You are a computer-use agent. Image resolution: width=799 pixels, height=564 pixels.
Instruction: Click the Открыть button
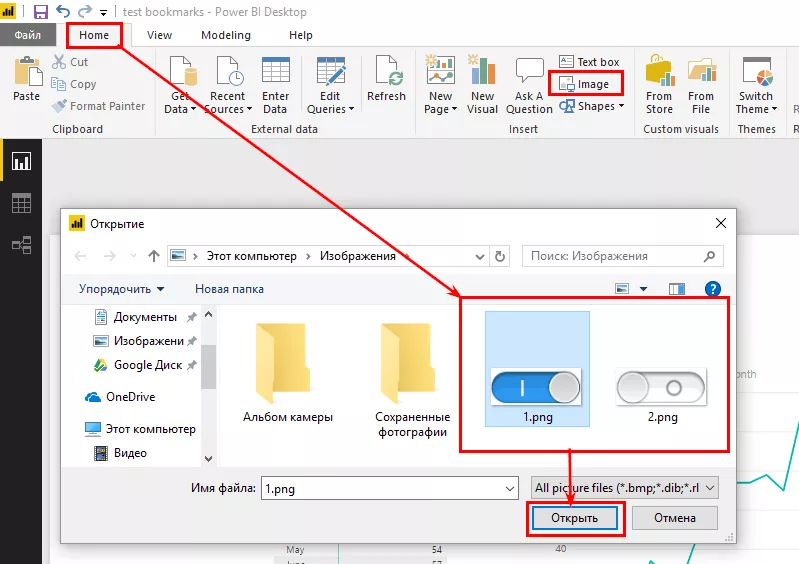pos(574,518)
